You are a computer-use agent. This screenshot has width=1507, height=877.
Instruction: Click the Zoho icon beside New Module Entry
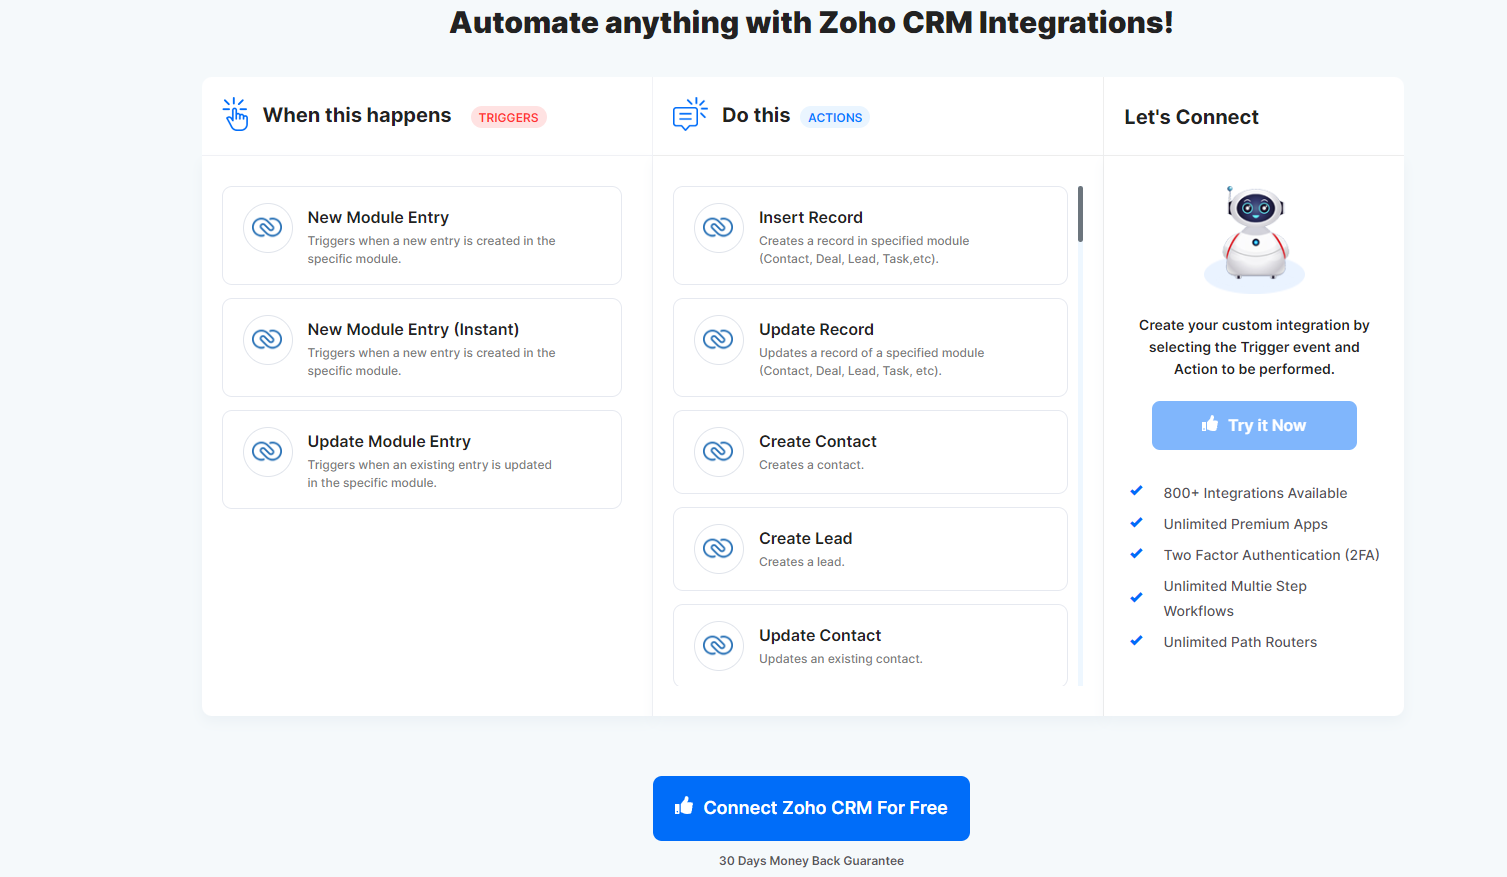(267, 227)
